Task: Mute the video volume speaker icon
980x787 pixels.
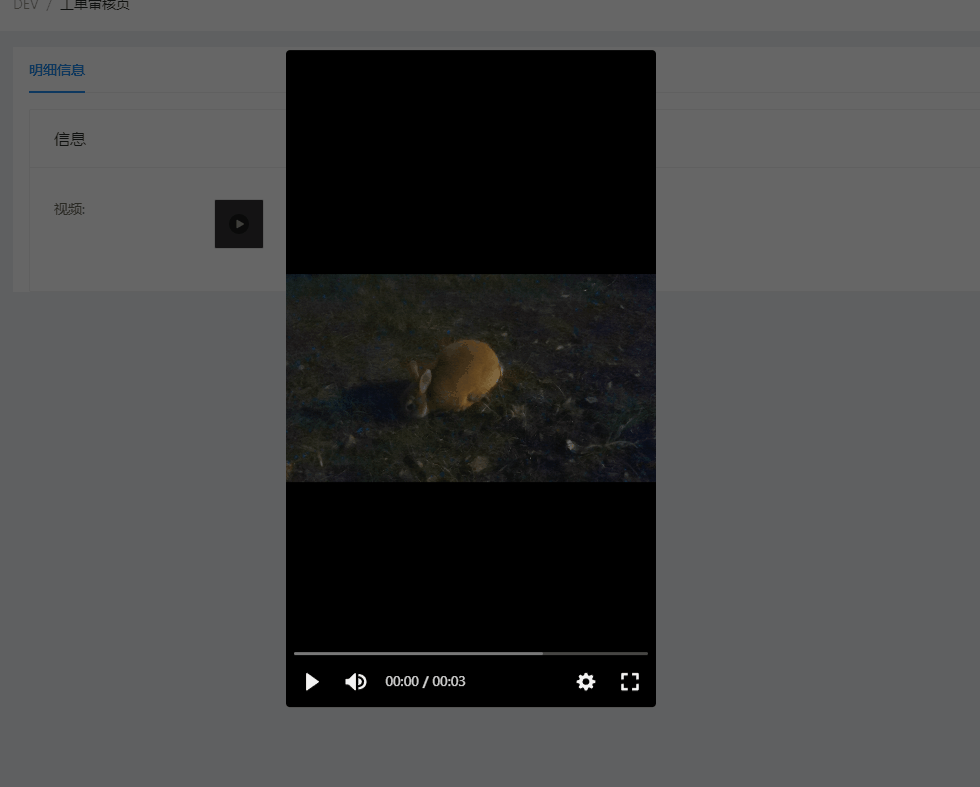Action: 356,681
